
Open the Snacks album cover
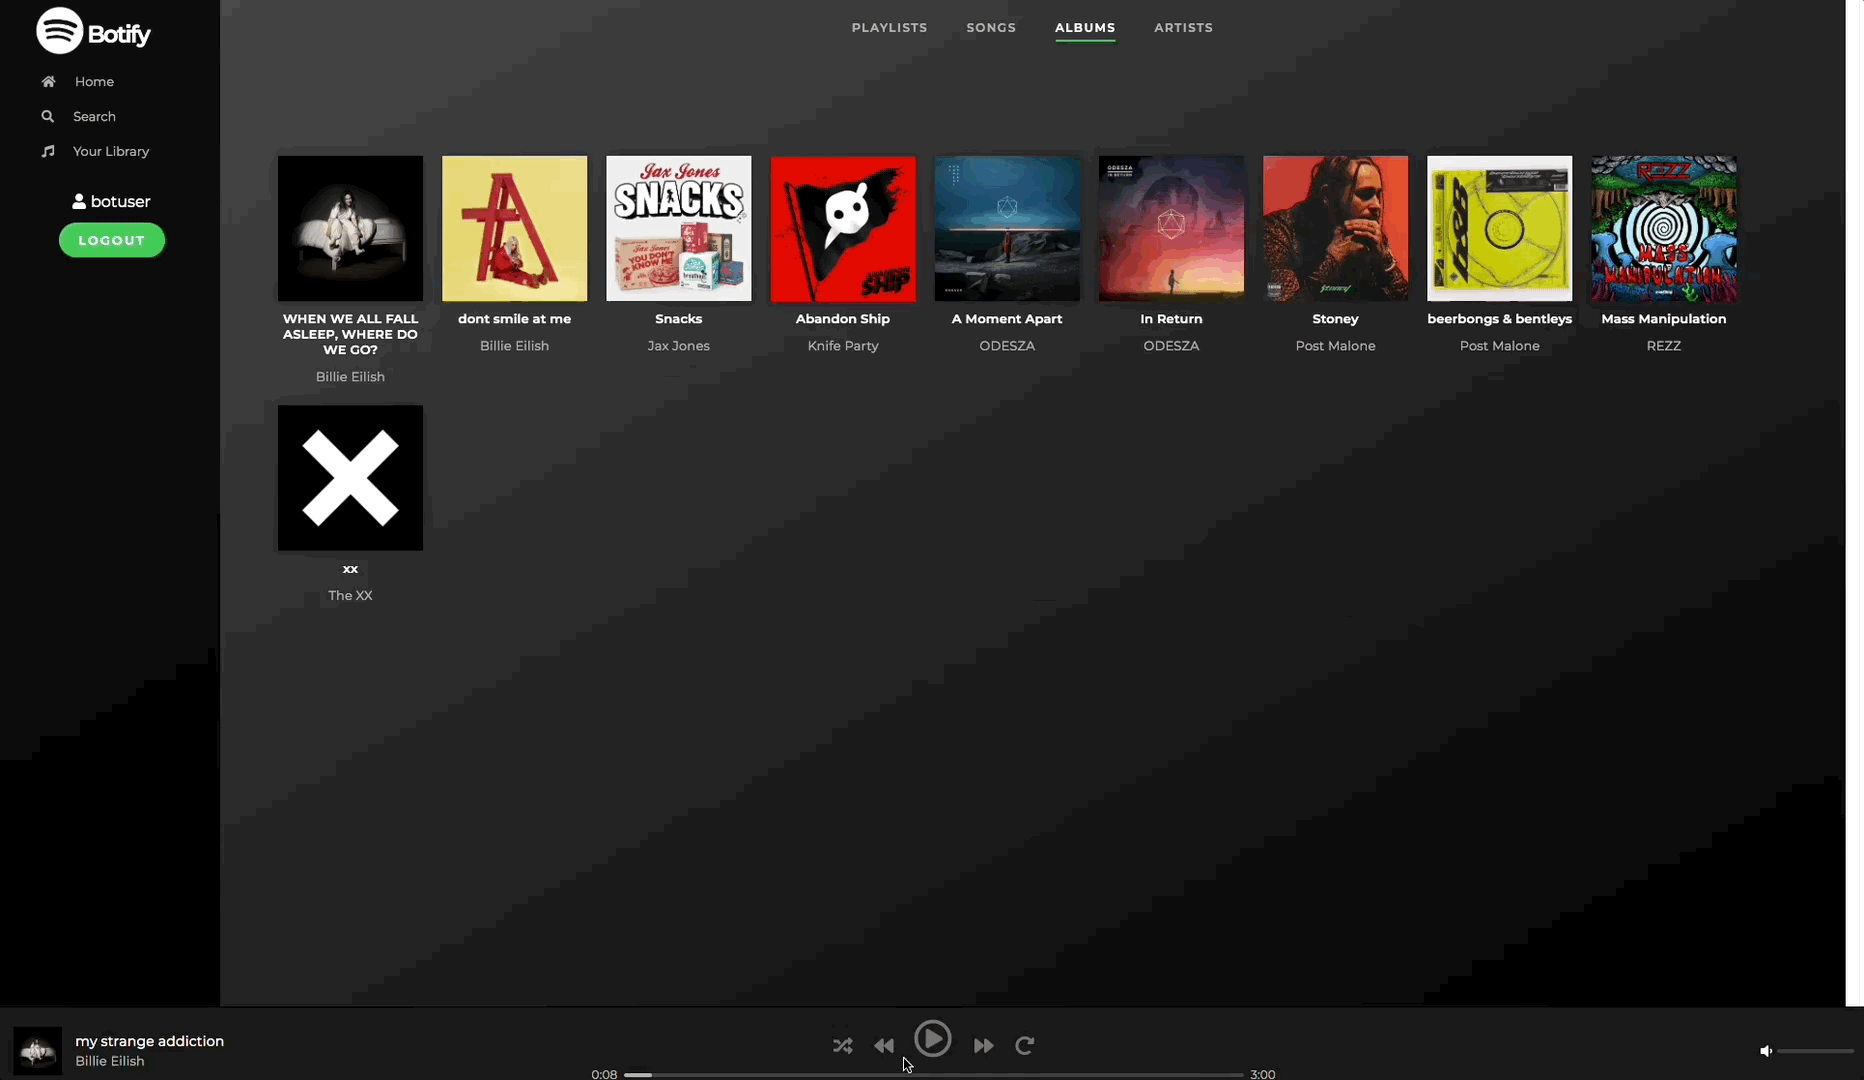(678, 228)
